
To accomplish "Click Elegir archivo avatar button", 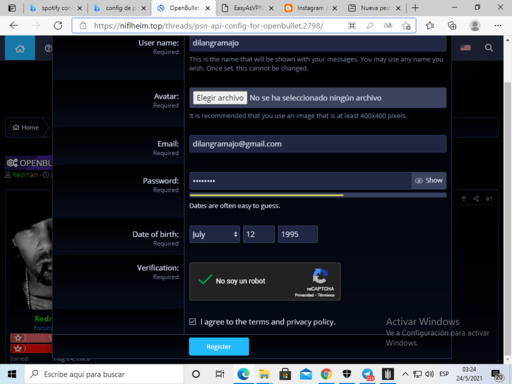I will click(x=220, y=98).
